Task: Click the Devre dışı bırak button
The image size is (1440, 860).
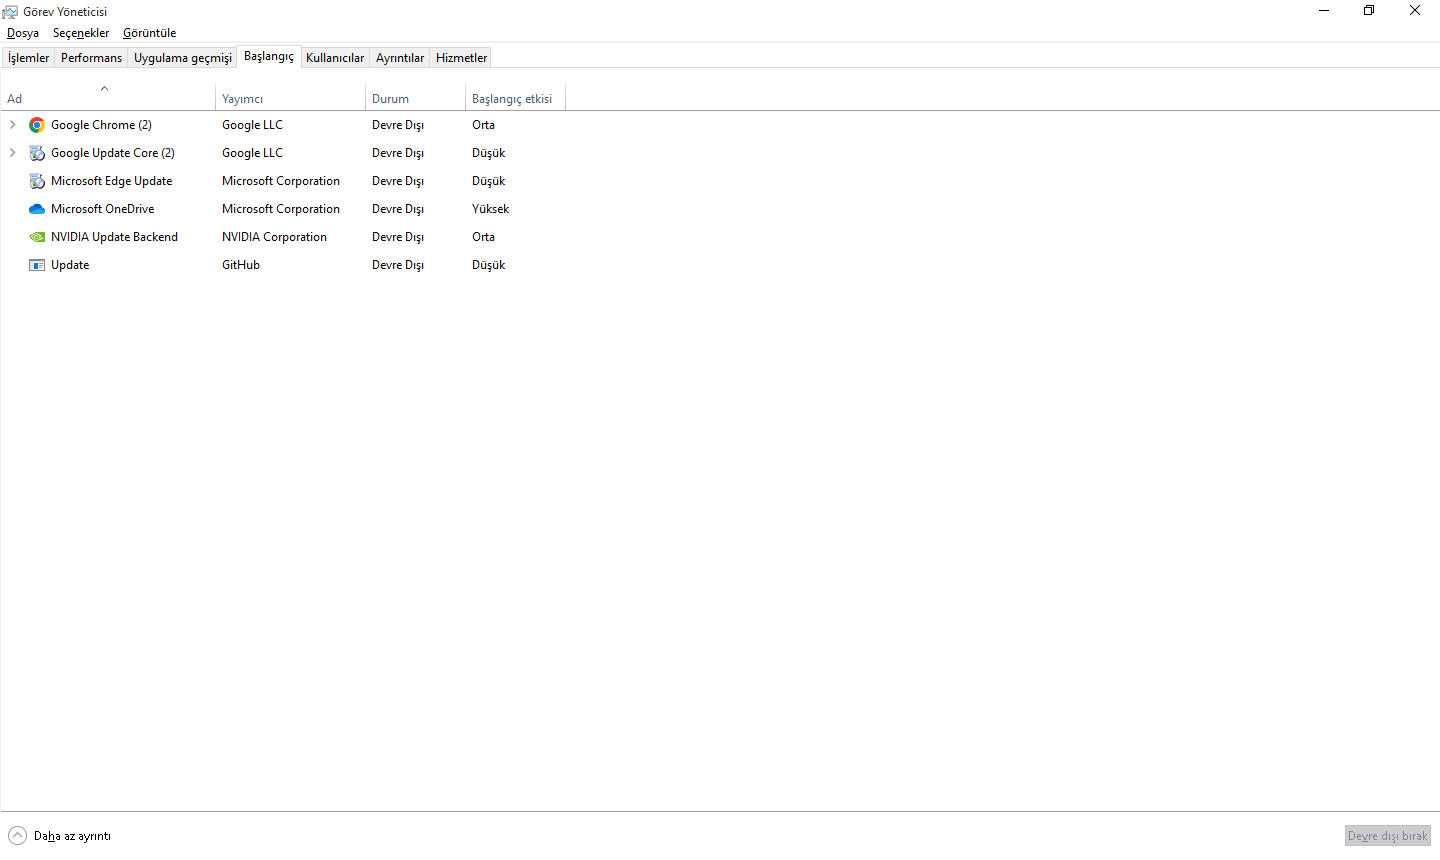Action: [x=1388, y=836]
